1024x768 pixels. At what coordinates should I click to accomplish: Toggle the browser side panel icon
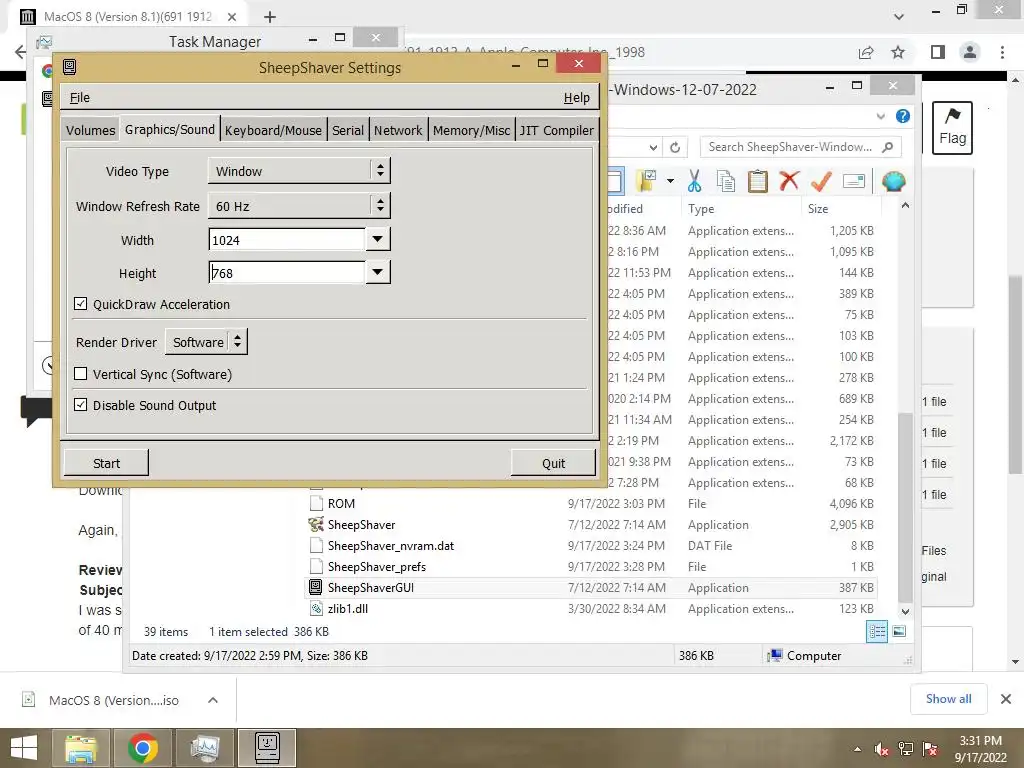click(938, 52)
